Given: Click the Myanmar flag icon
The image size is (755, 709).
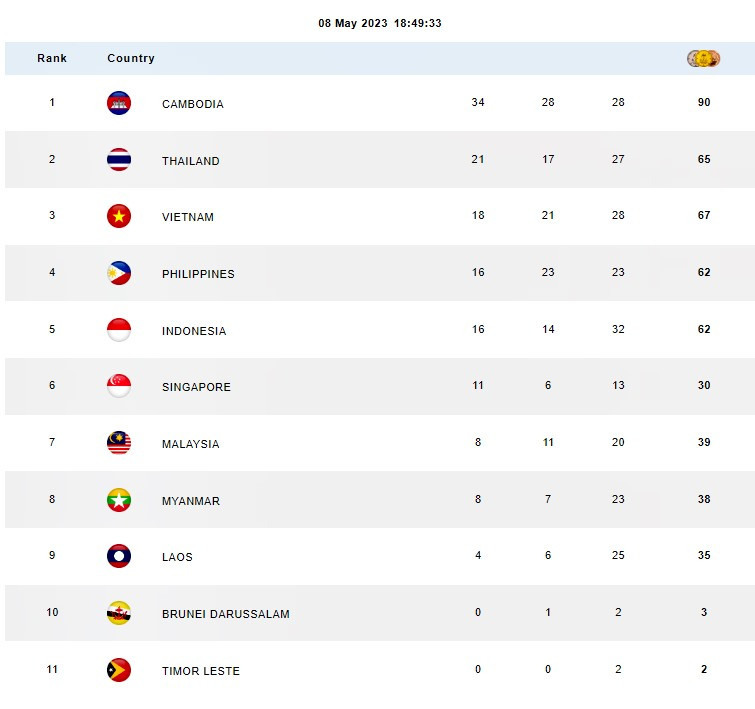Looking at the screenshot, I should pos(119,500).
